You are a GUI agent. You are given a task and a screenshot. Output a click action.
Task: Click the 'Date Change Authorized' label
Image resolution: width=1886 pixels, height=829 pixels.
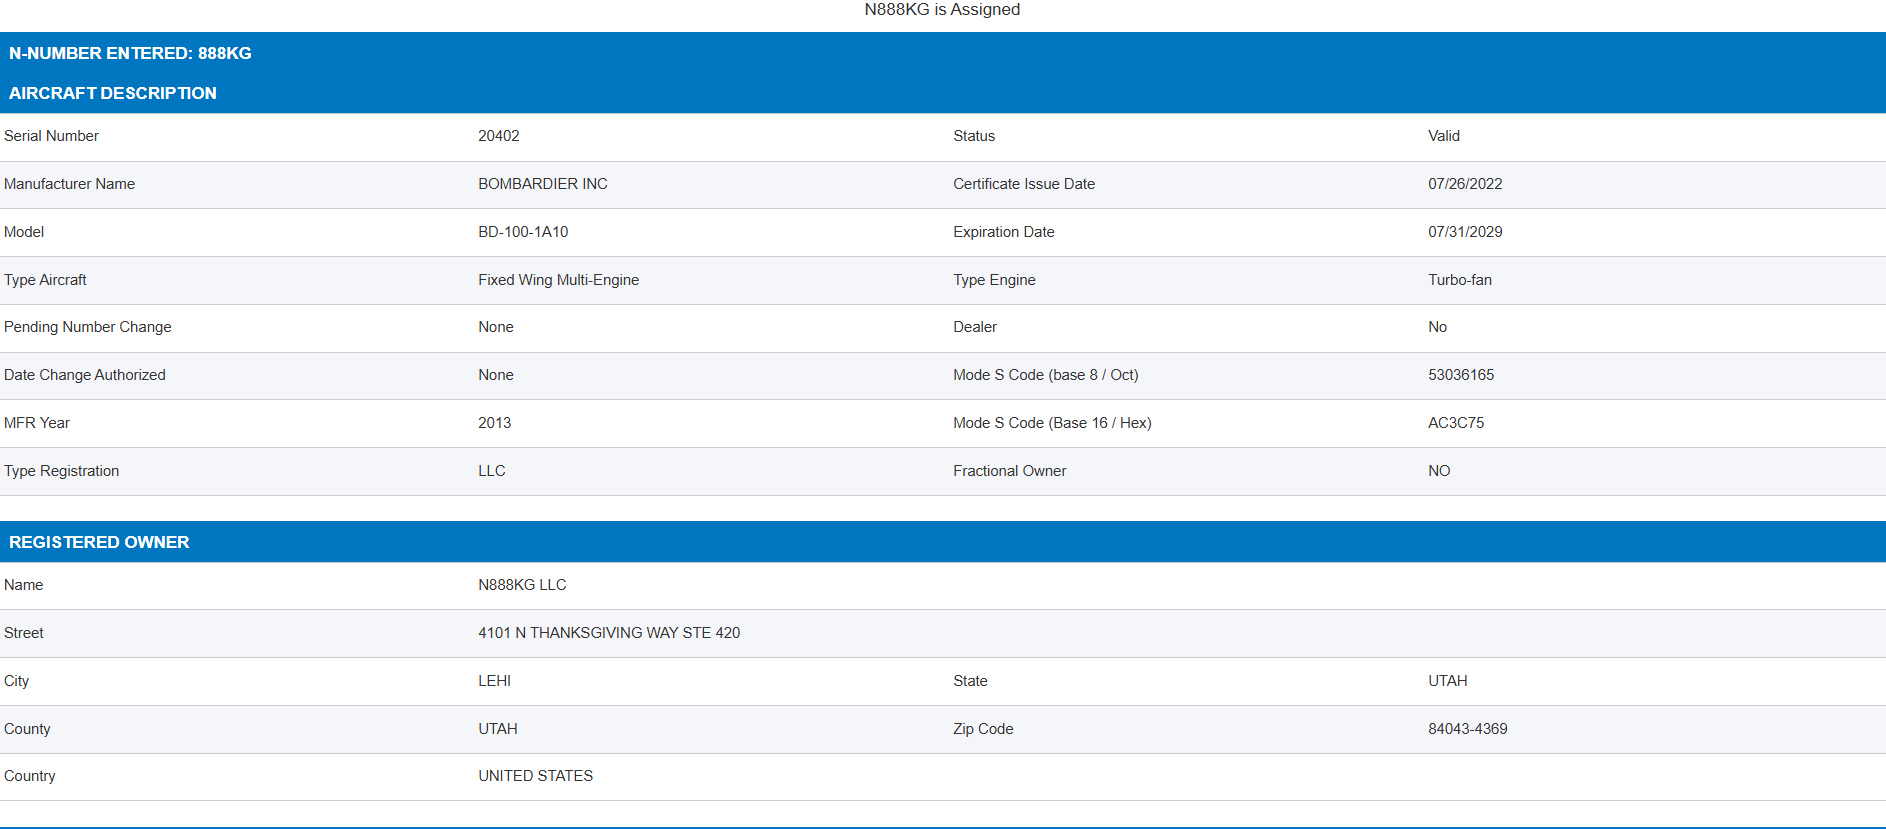tap(85, 375)
